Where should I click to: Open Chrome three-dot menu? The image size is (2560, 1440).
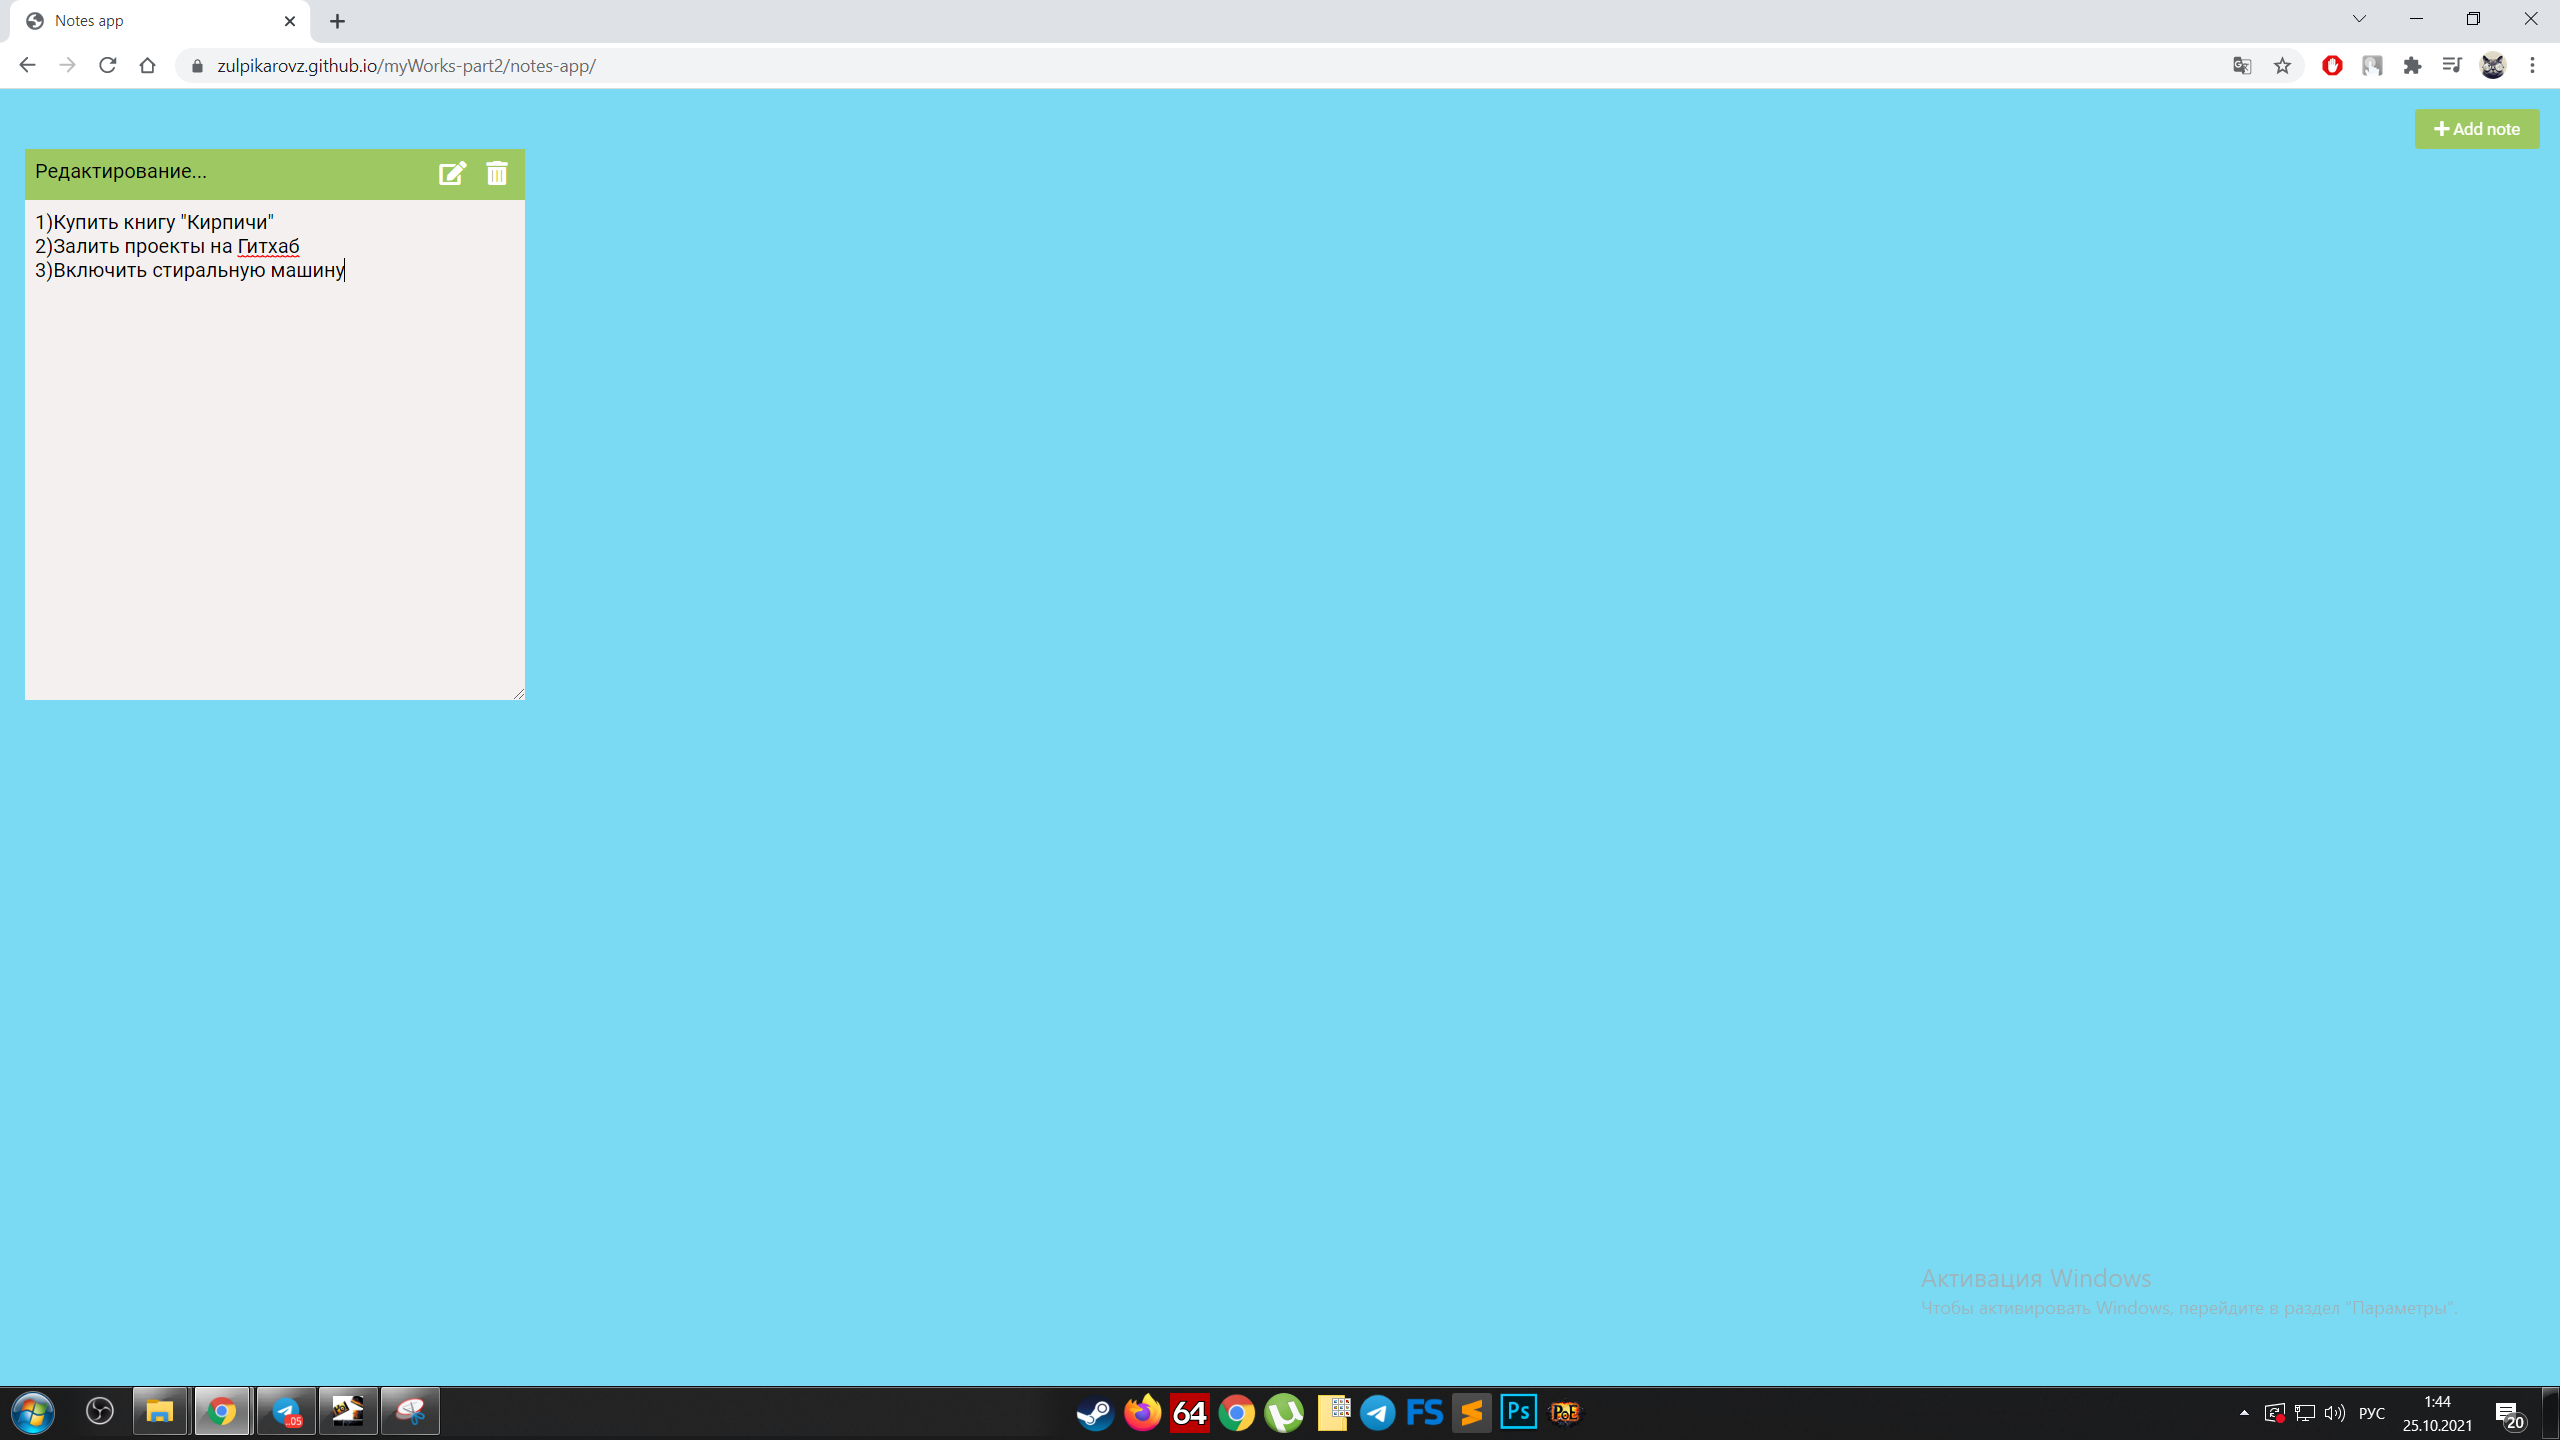click(2532, 66)
